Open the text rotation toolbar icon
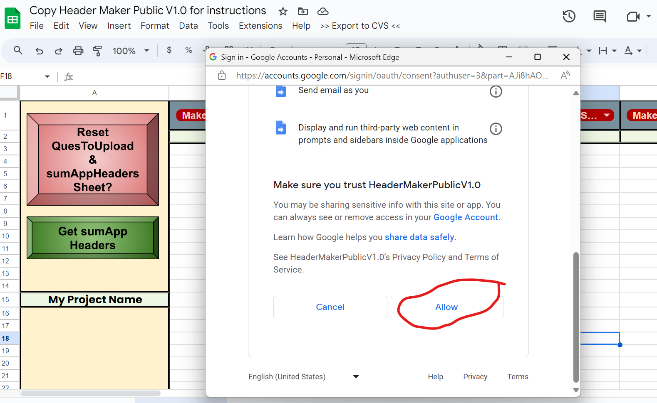The image size is (657, 403). pyautogui.click(x=628, y=51)
